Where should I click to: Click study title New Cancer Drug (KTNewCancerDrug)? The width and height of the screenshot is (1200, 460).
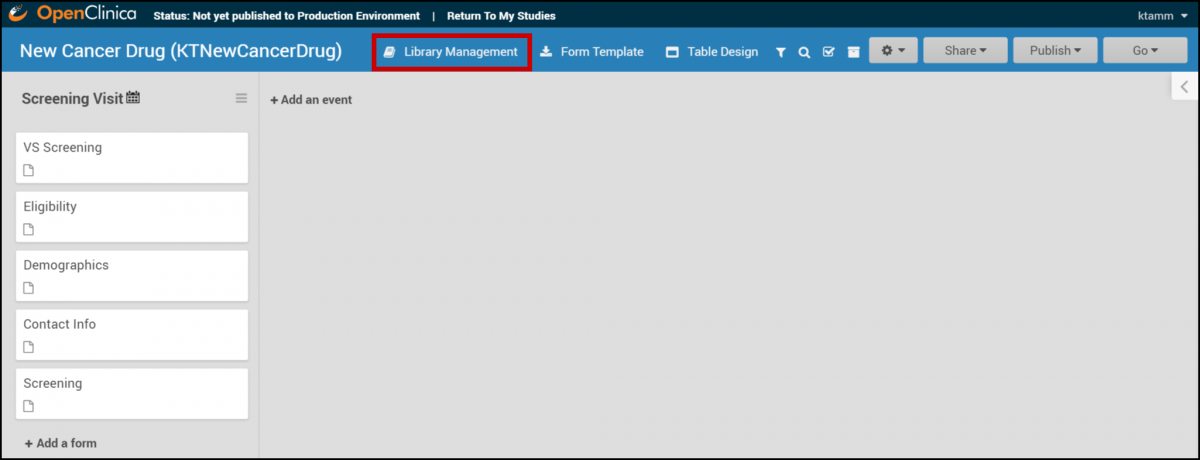[x=181, y=51]
